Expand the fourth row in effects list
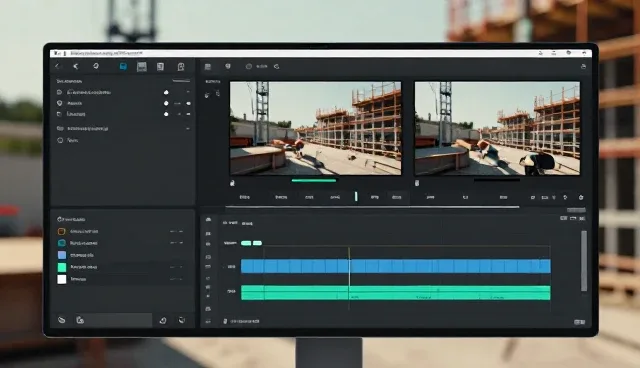 pyautogui.click(x=188, y=129)
